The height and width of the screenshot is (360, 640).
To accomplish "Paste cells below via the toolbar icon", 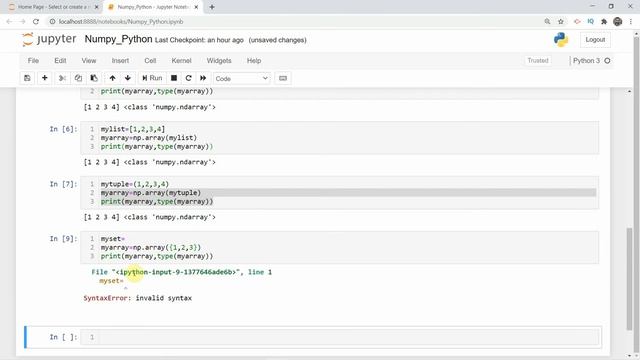I will click(x=94, y=78).
